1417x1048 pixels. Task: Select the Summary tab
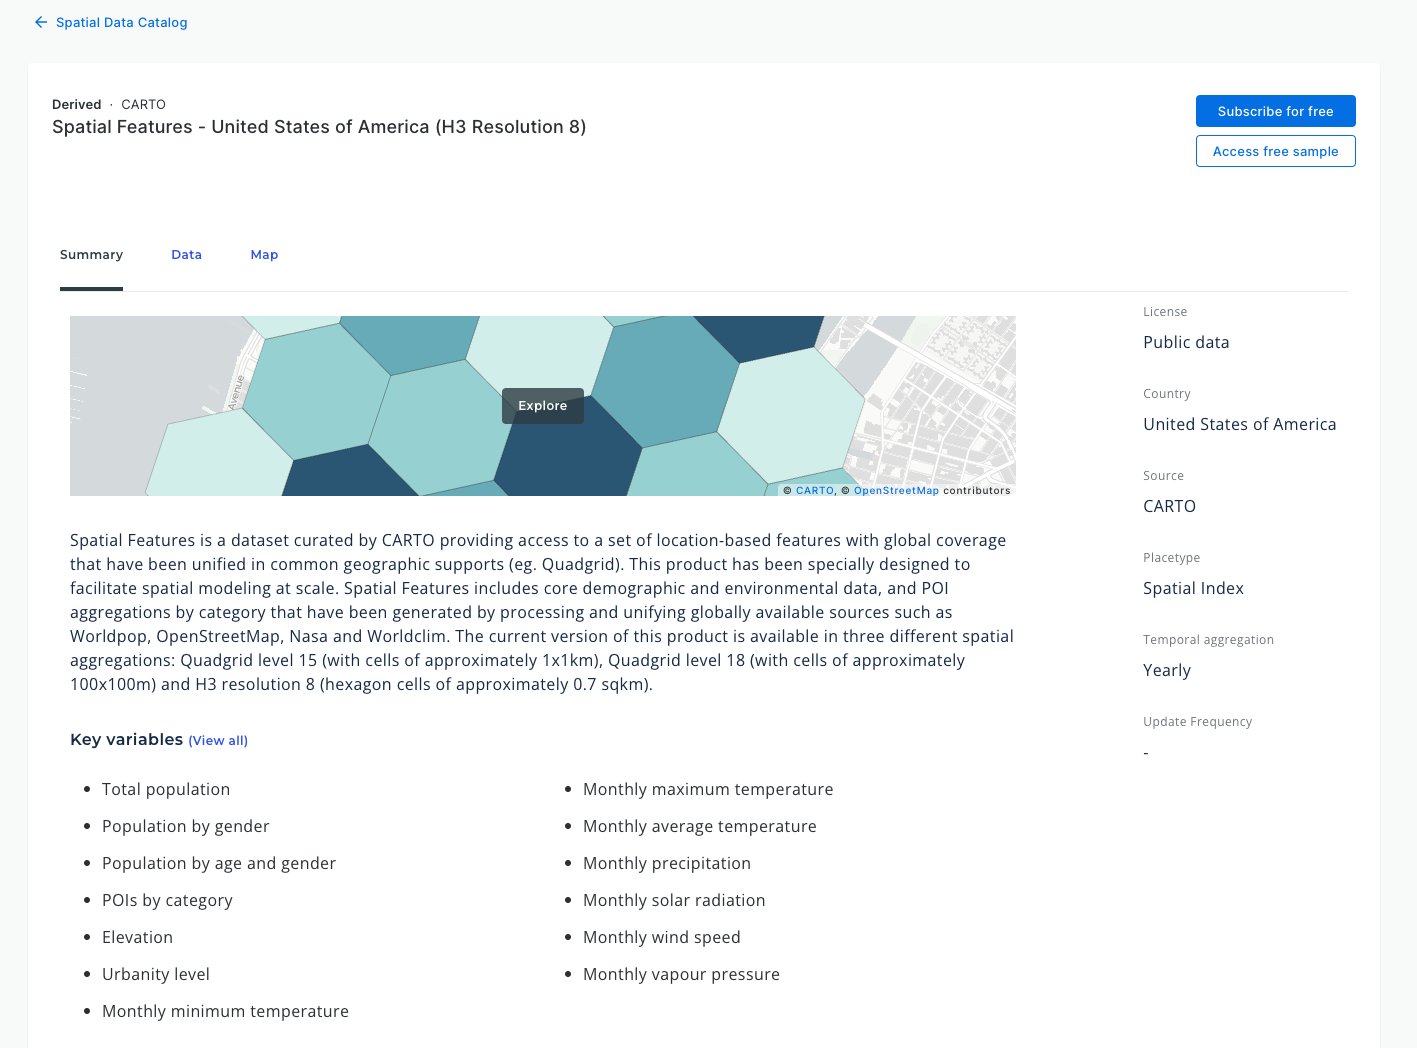91,254
